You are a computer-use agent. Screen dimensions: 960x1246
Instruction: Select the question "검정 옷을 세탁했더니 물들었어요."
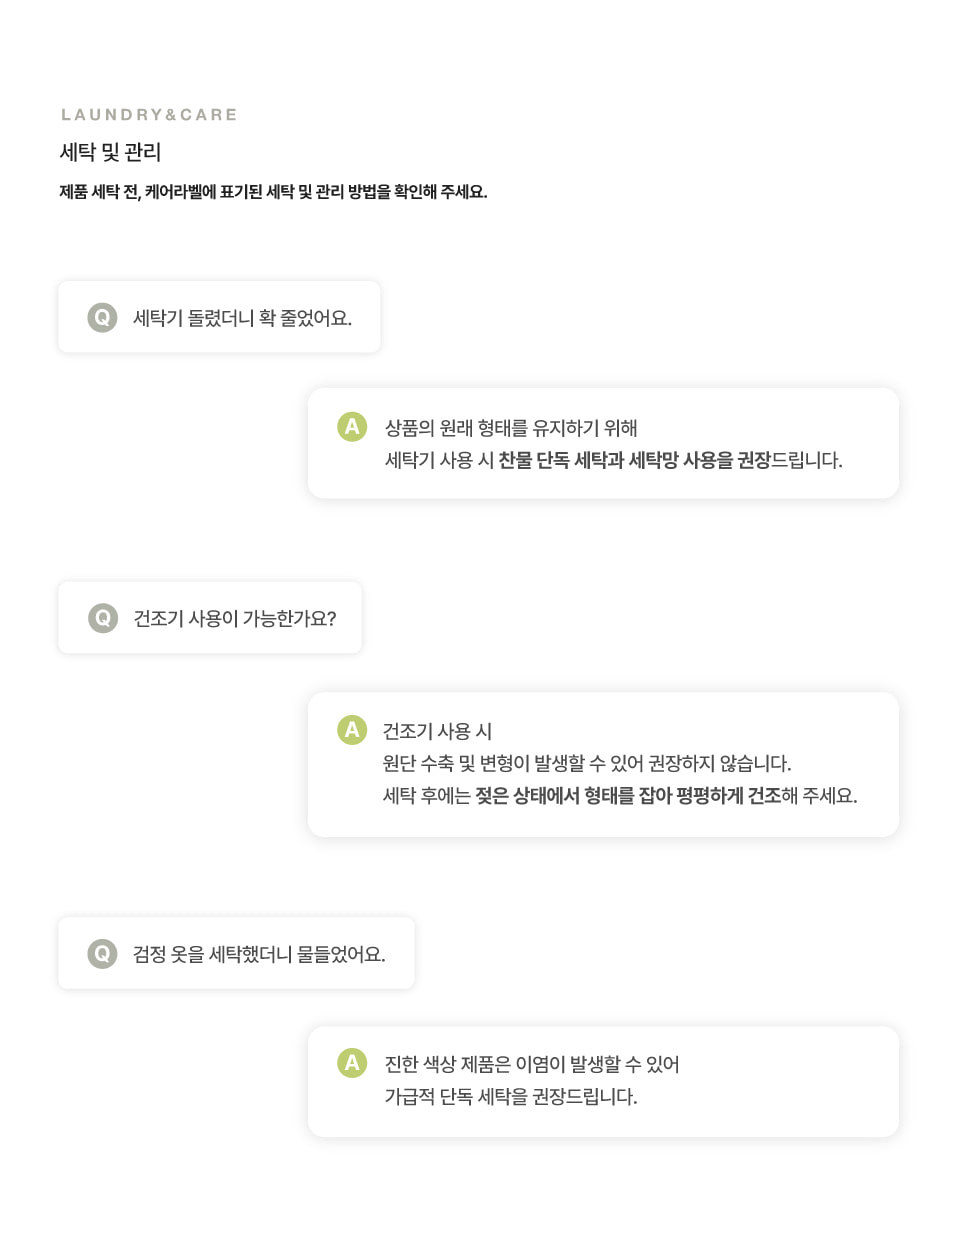pos(259,955)
